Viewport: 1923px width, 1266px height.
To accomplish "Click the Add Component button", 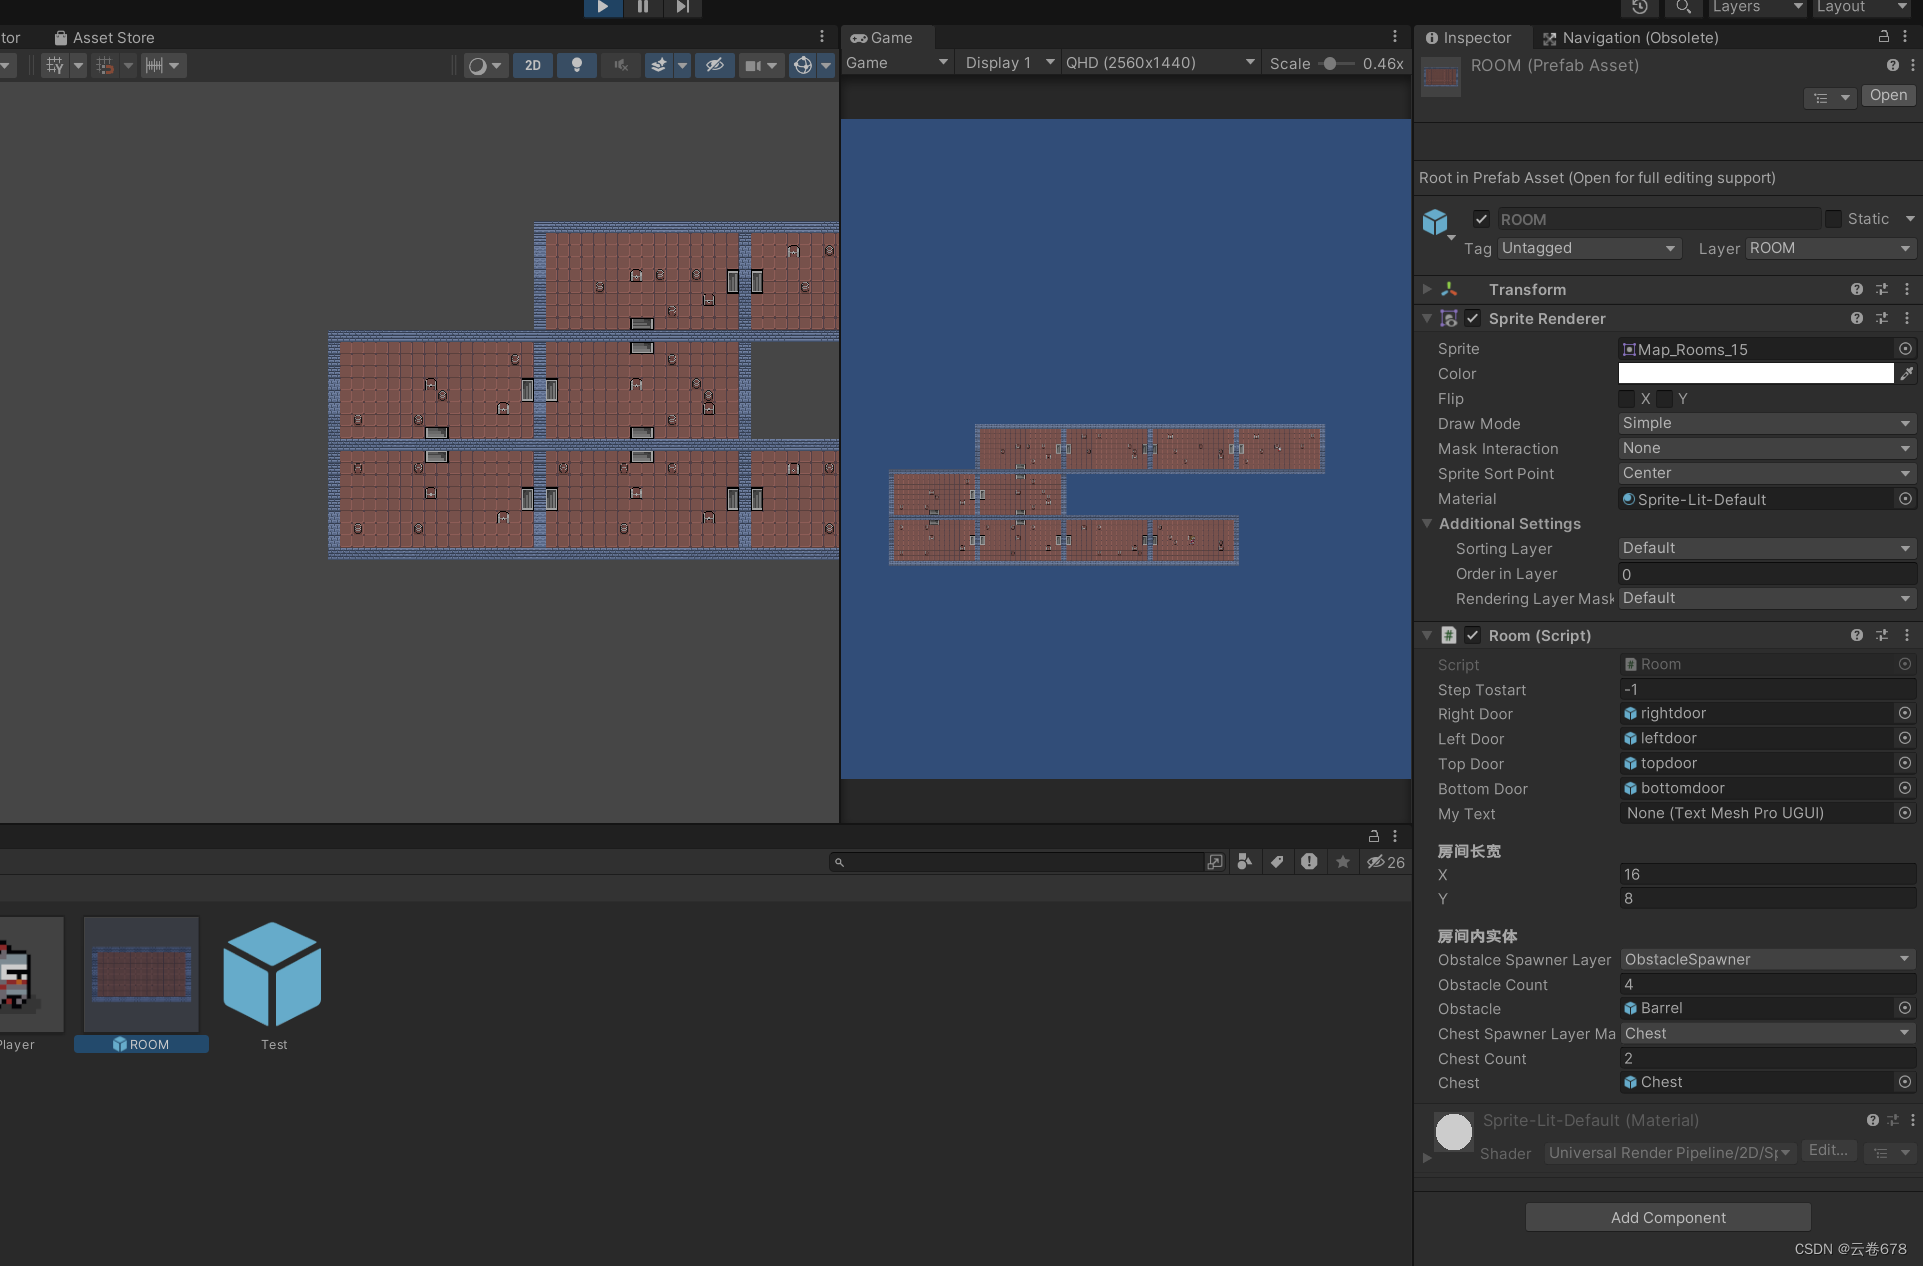I will tap(1666, 1217).
